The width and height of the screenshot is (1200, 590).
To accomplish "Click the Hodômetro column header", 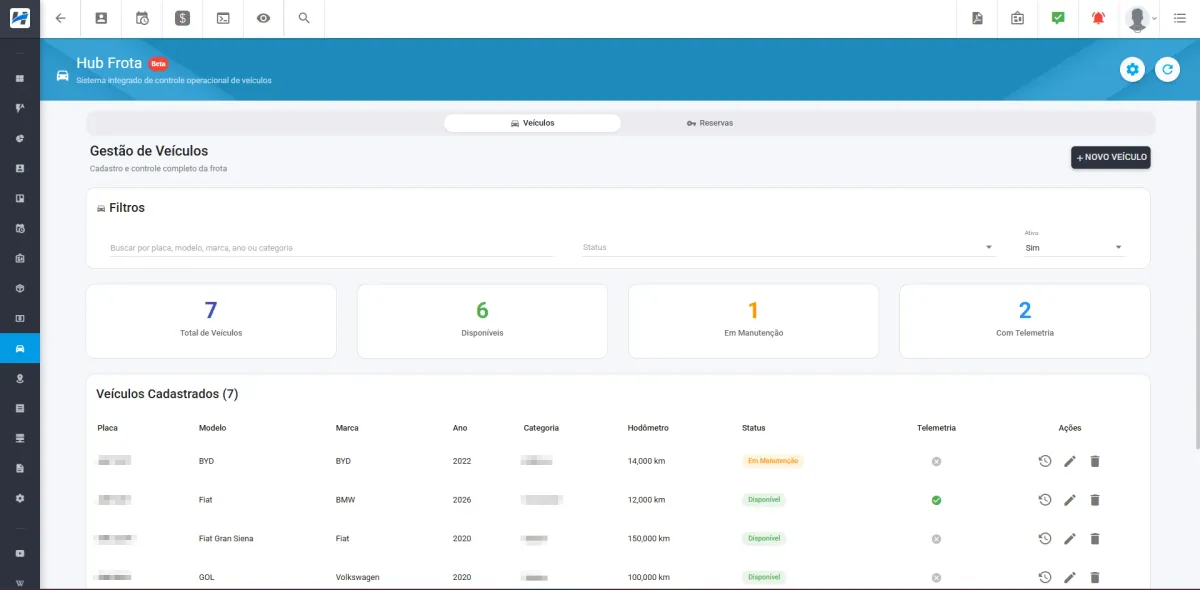I will point(648,428).
